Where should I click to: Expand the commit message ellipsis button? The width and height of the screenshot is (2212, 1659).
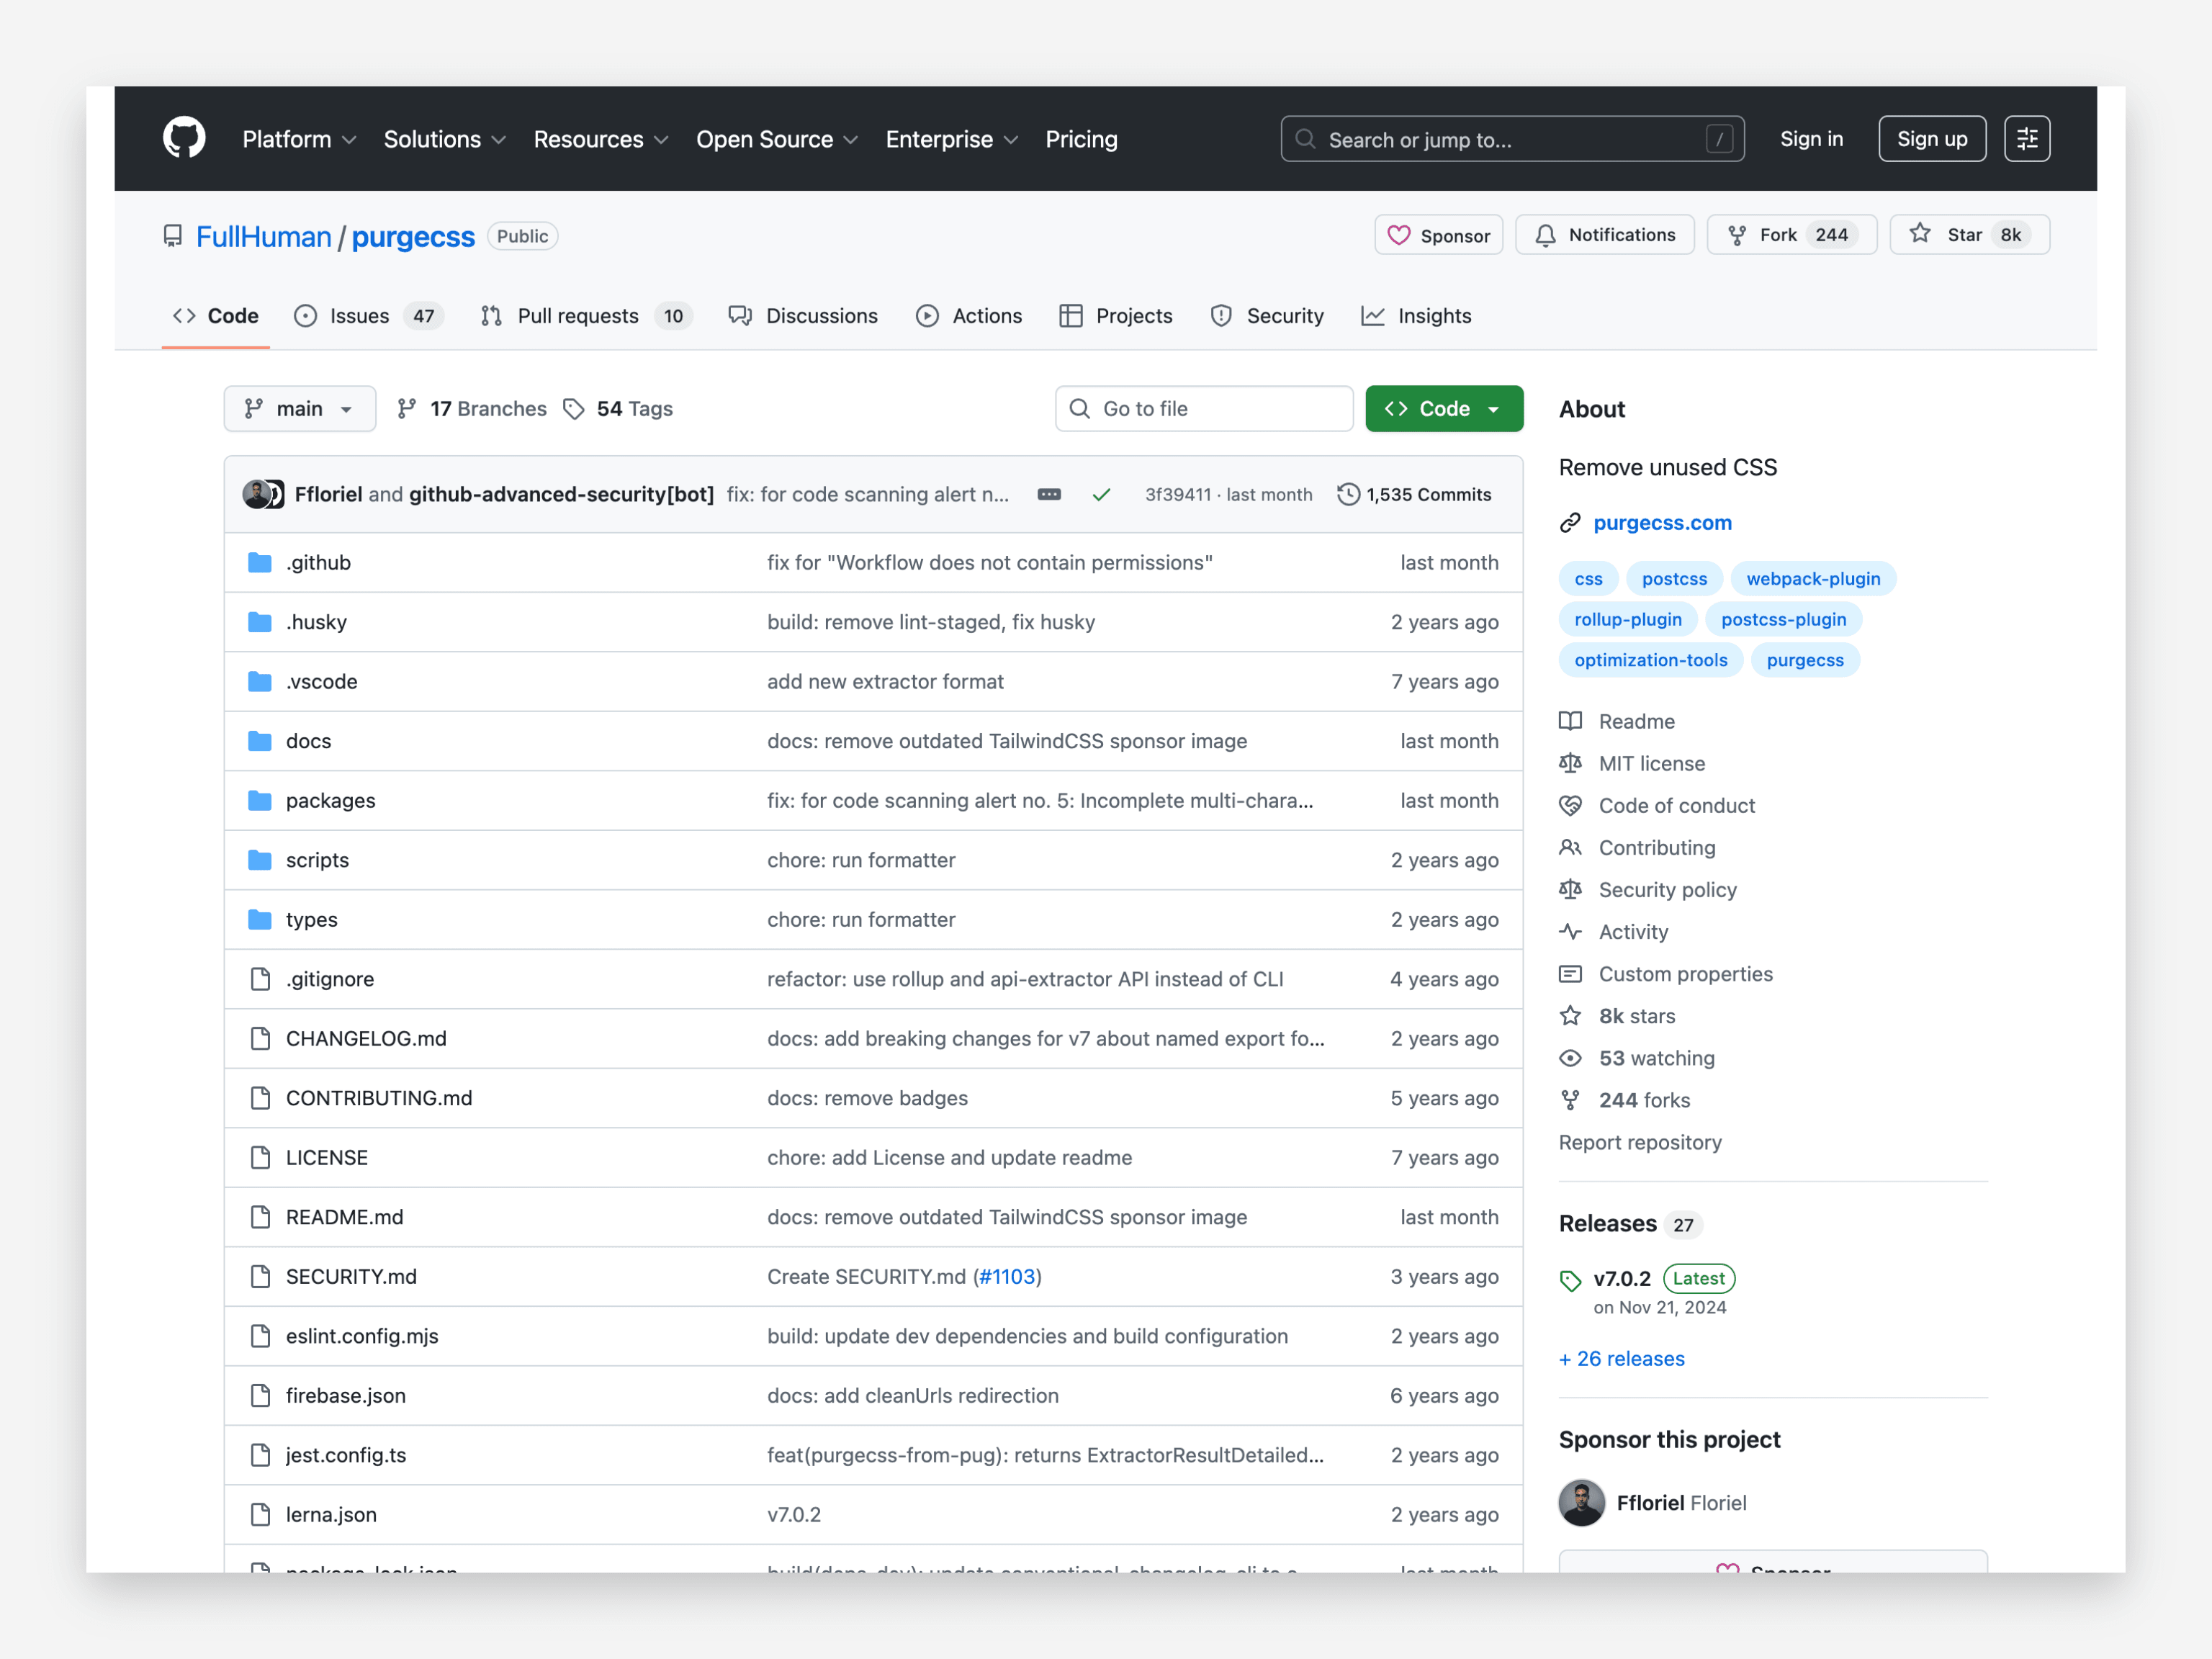[x=1048, y=494]
